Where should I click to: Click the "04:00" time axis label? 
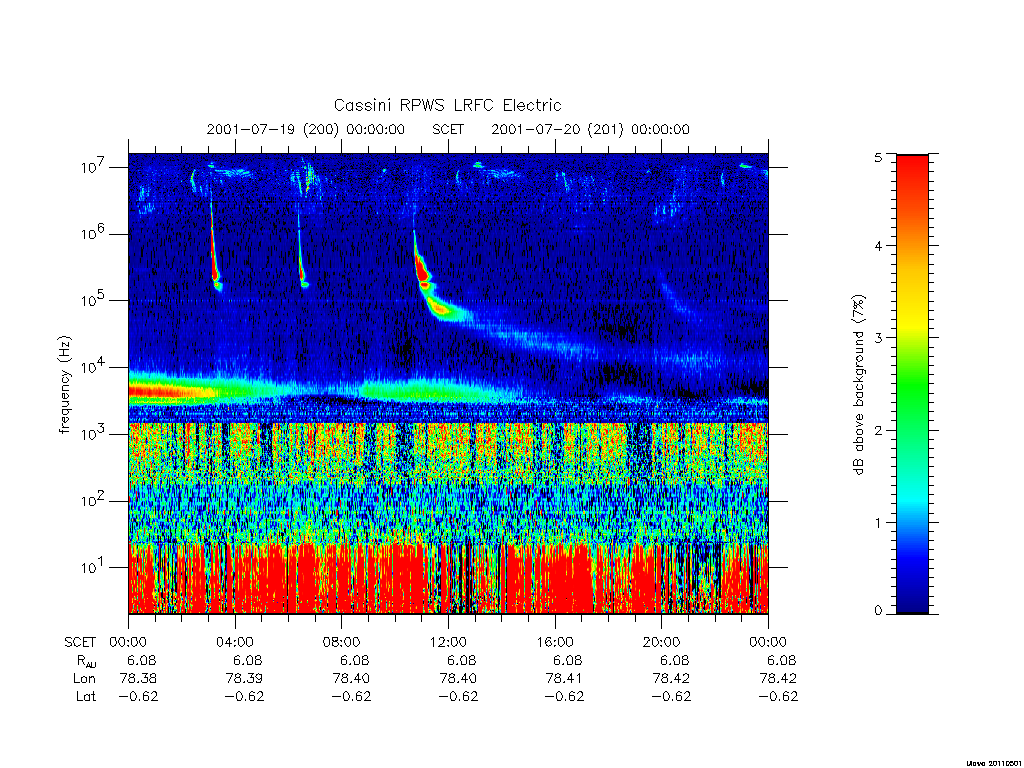coord(234,642)
